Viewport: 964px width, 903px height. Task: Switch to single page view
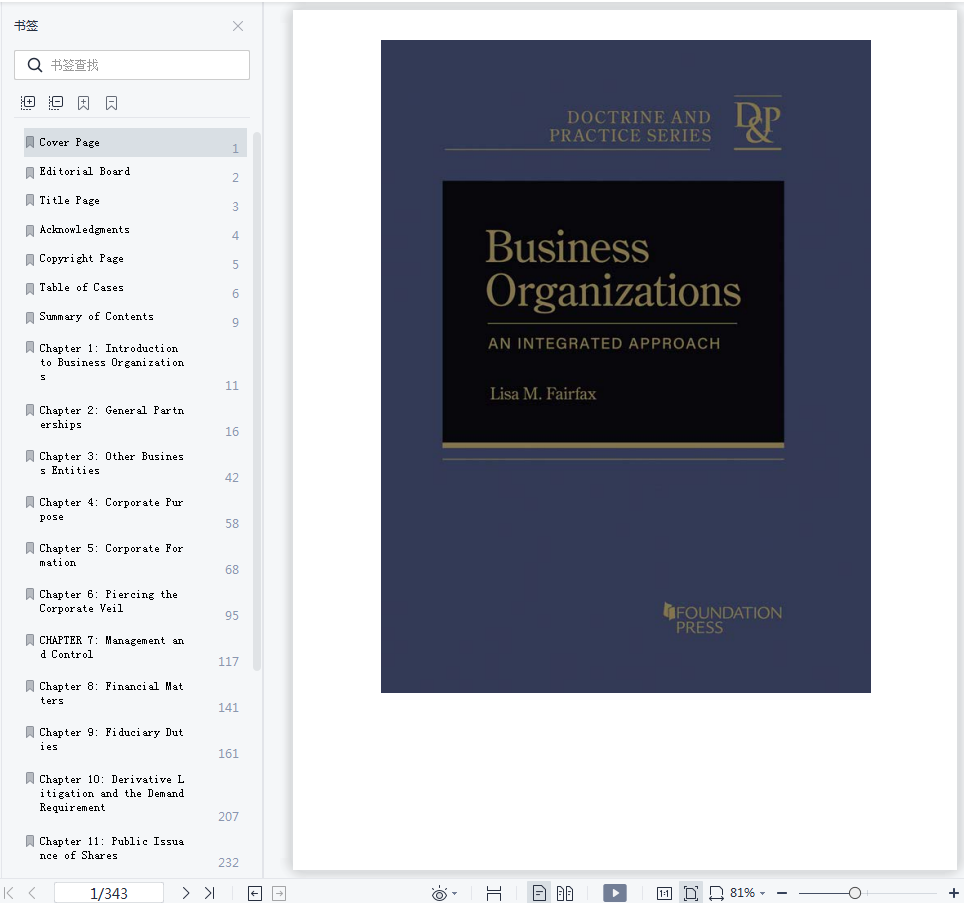pyautogui.click(x=539, y=893)
